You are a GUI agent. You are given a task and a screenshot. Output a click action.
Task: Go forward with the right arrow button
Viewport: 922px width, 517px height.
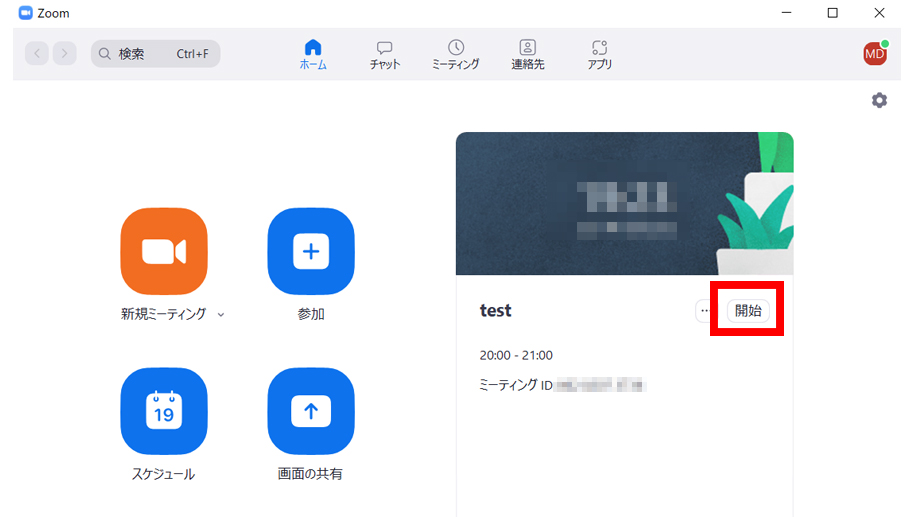65,54
